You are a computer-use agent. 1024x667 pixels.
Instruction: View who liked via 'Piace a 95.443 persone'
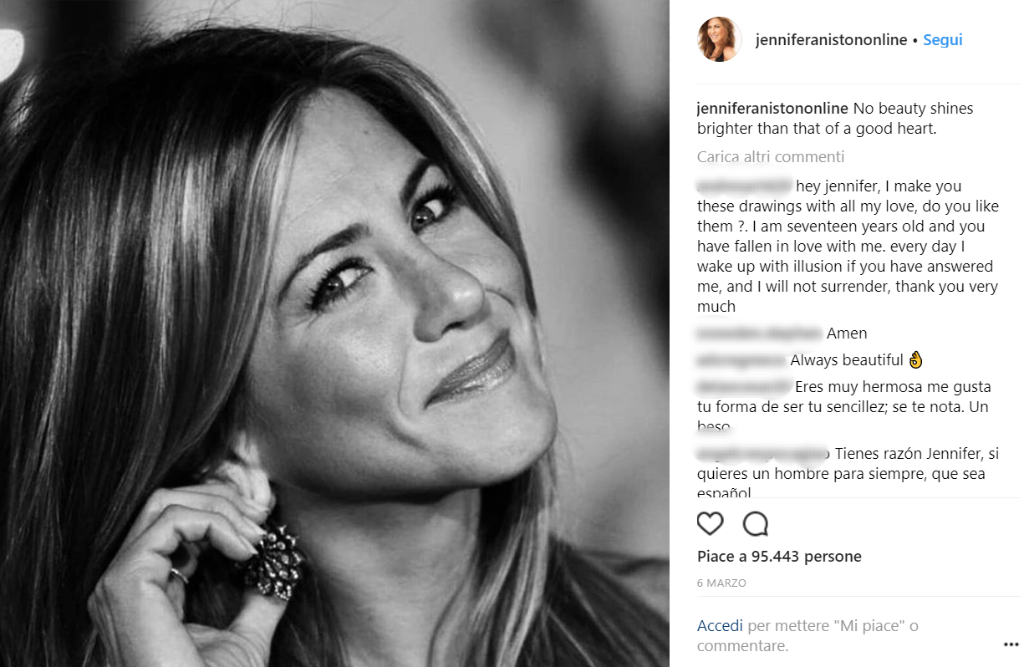(x=779, y=556)
